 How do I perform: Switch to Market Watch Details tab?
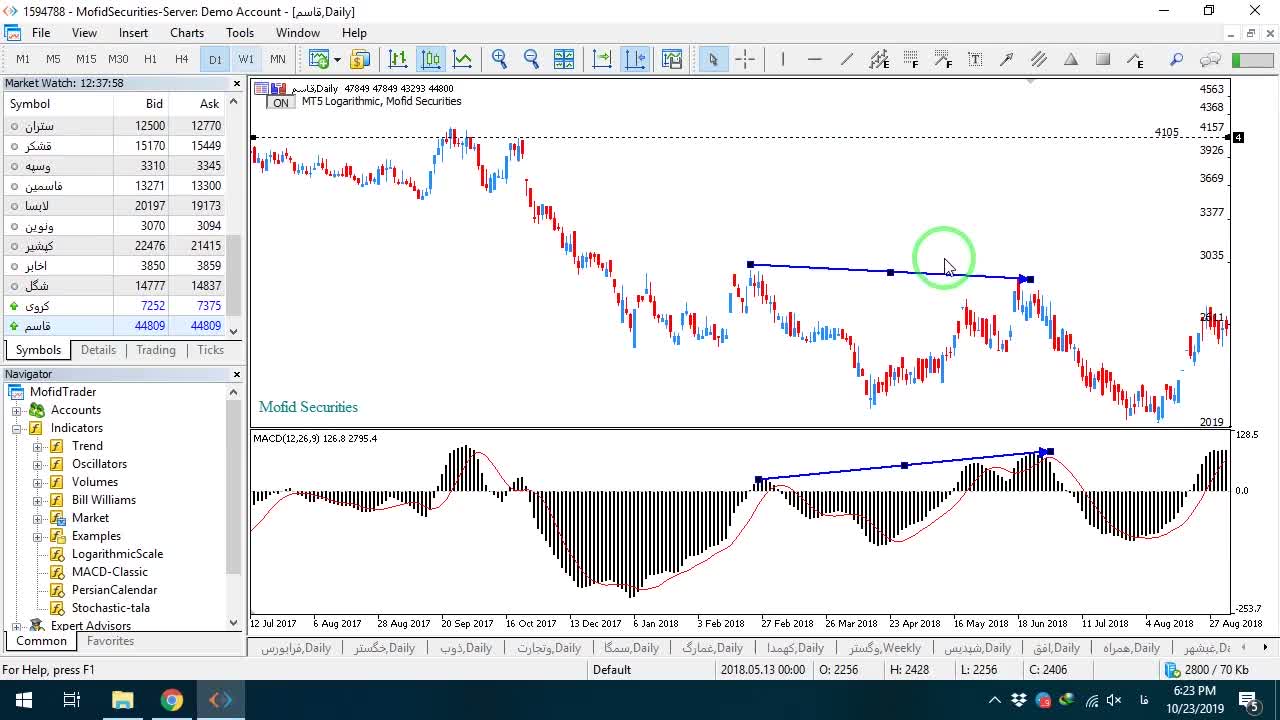point(98,350)
